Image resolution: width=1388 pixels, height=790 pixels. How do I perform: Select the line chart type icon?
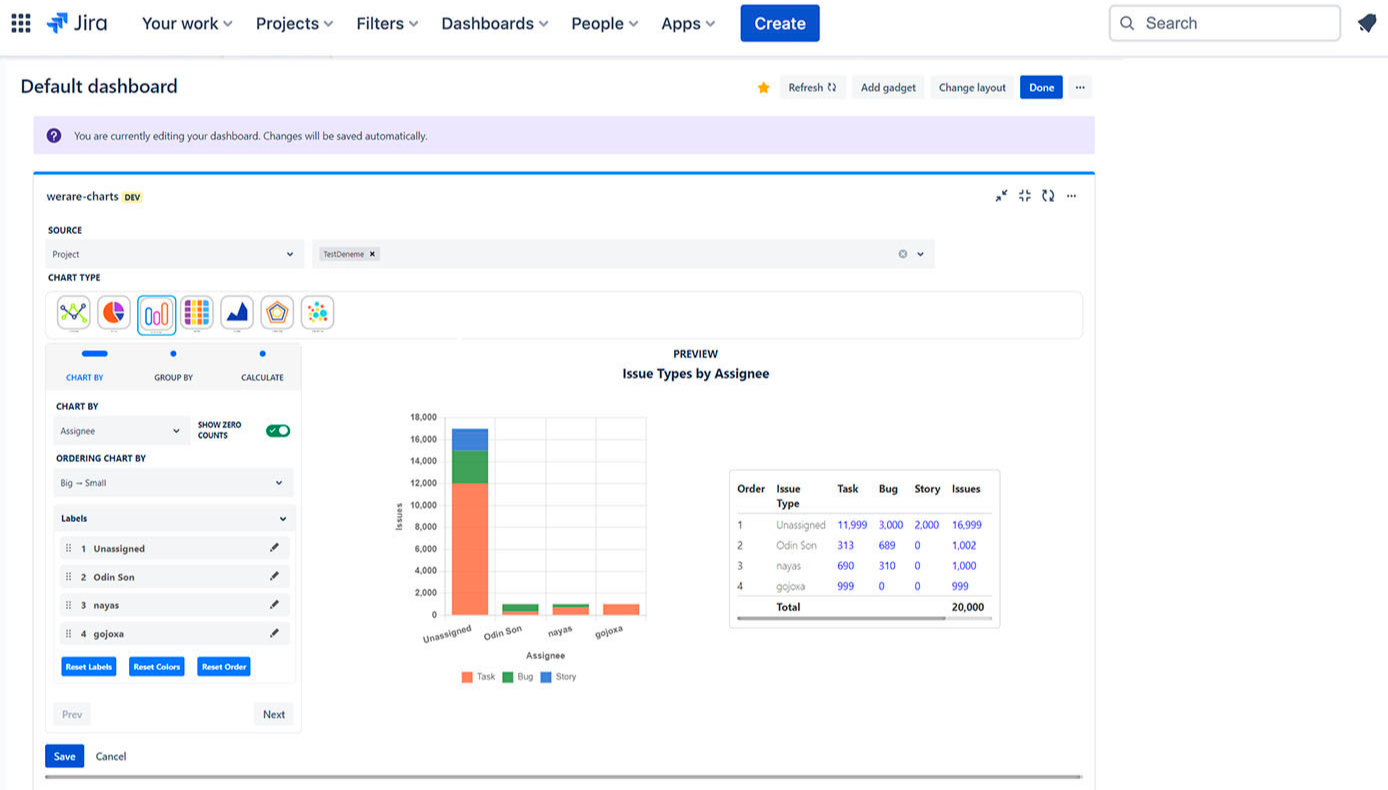point(73,313)
